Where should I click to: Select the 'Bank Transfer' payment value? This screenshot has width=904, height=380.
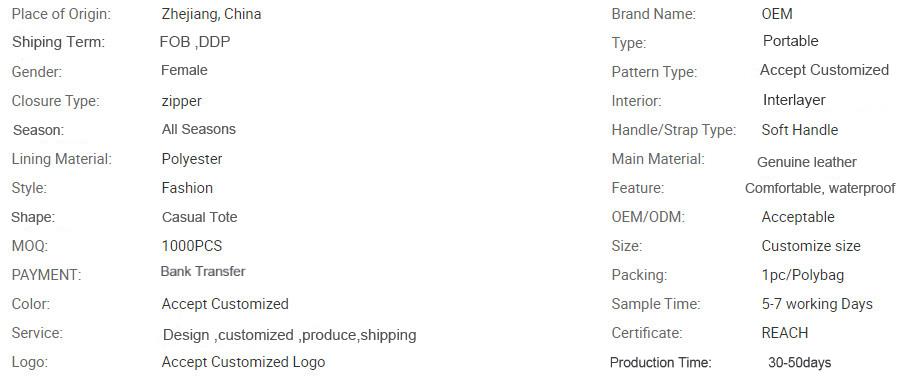(203, 271)
